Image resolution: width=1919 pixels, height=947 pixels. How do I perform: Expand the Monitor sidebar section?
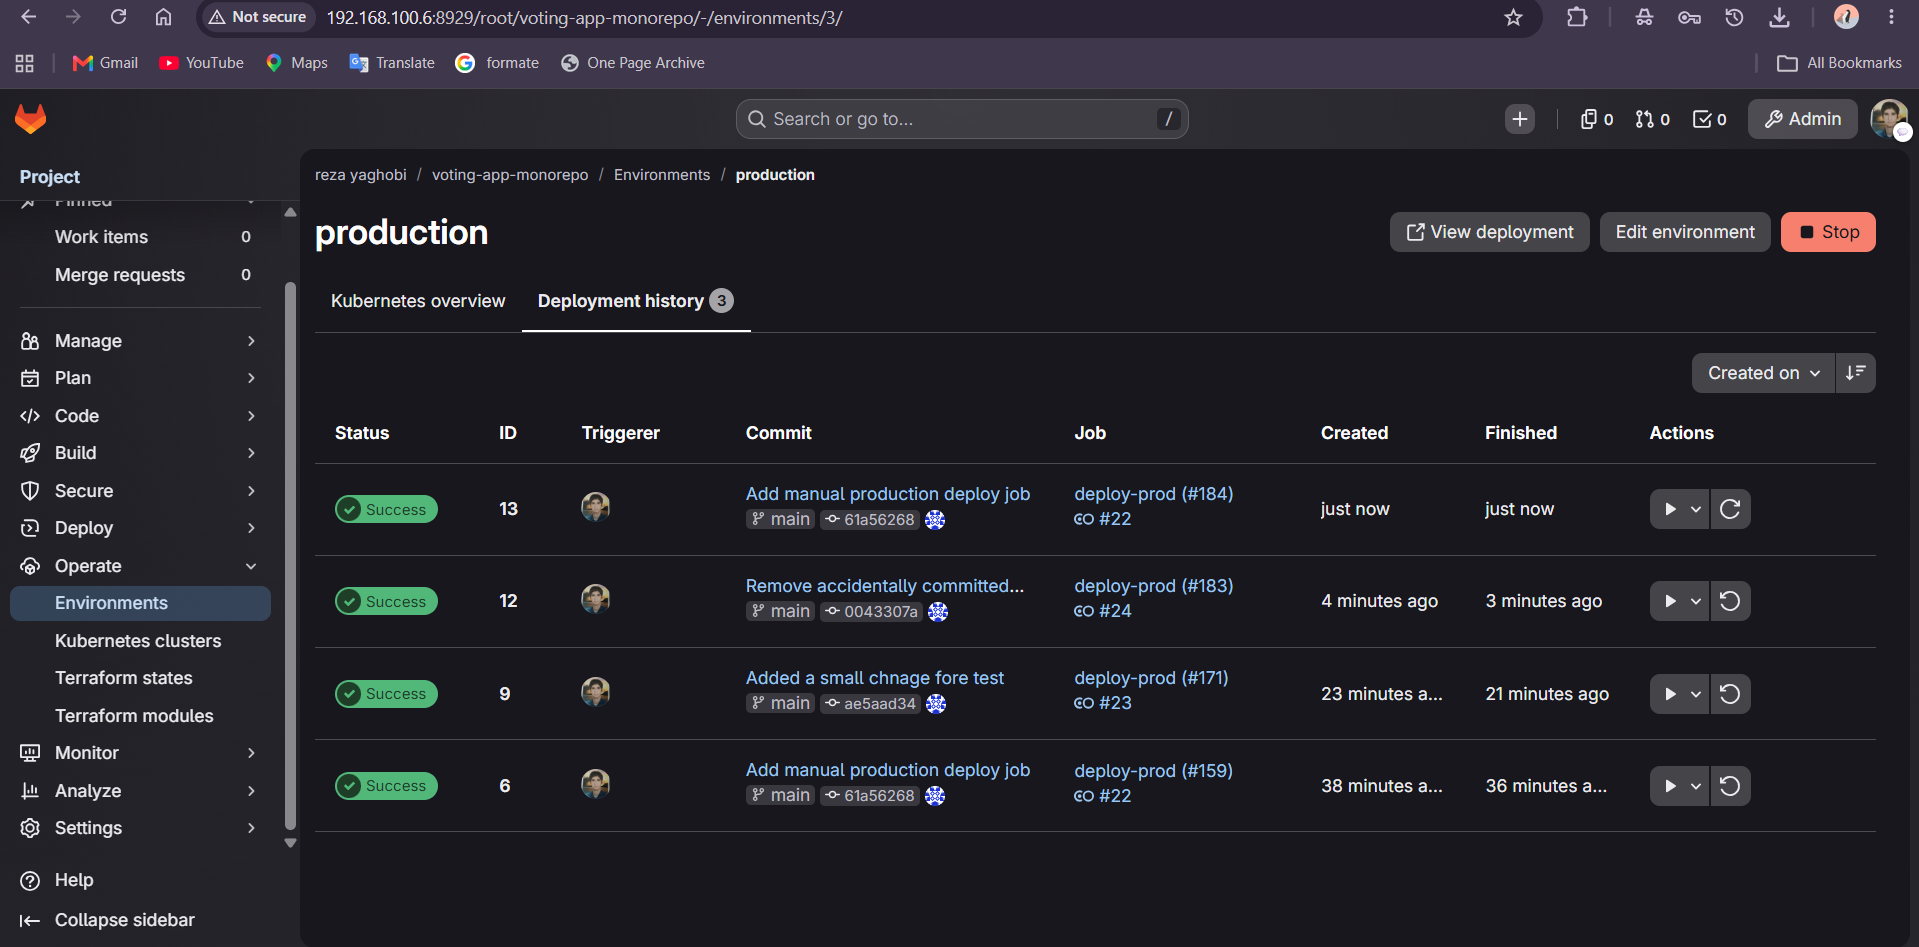[x=140, y=753]
